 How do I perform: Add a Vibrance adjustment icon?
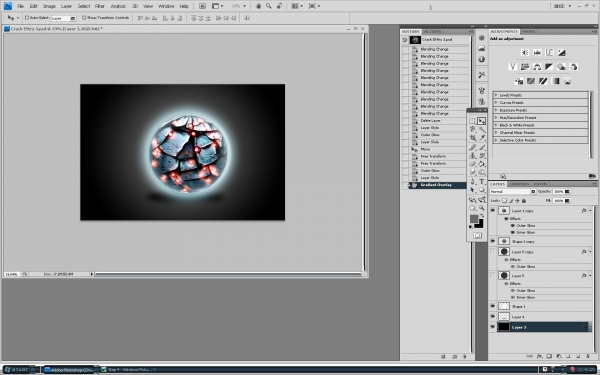coord(513,67)
